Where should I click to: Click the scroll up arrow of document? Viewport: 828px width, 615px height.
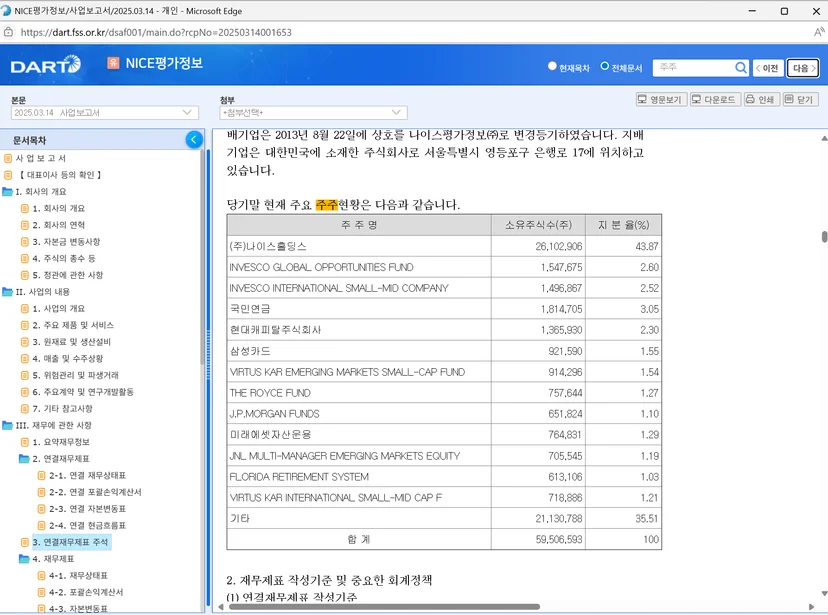[824, 138]
